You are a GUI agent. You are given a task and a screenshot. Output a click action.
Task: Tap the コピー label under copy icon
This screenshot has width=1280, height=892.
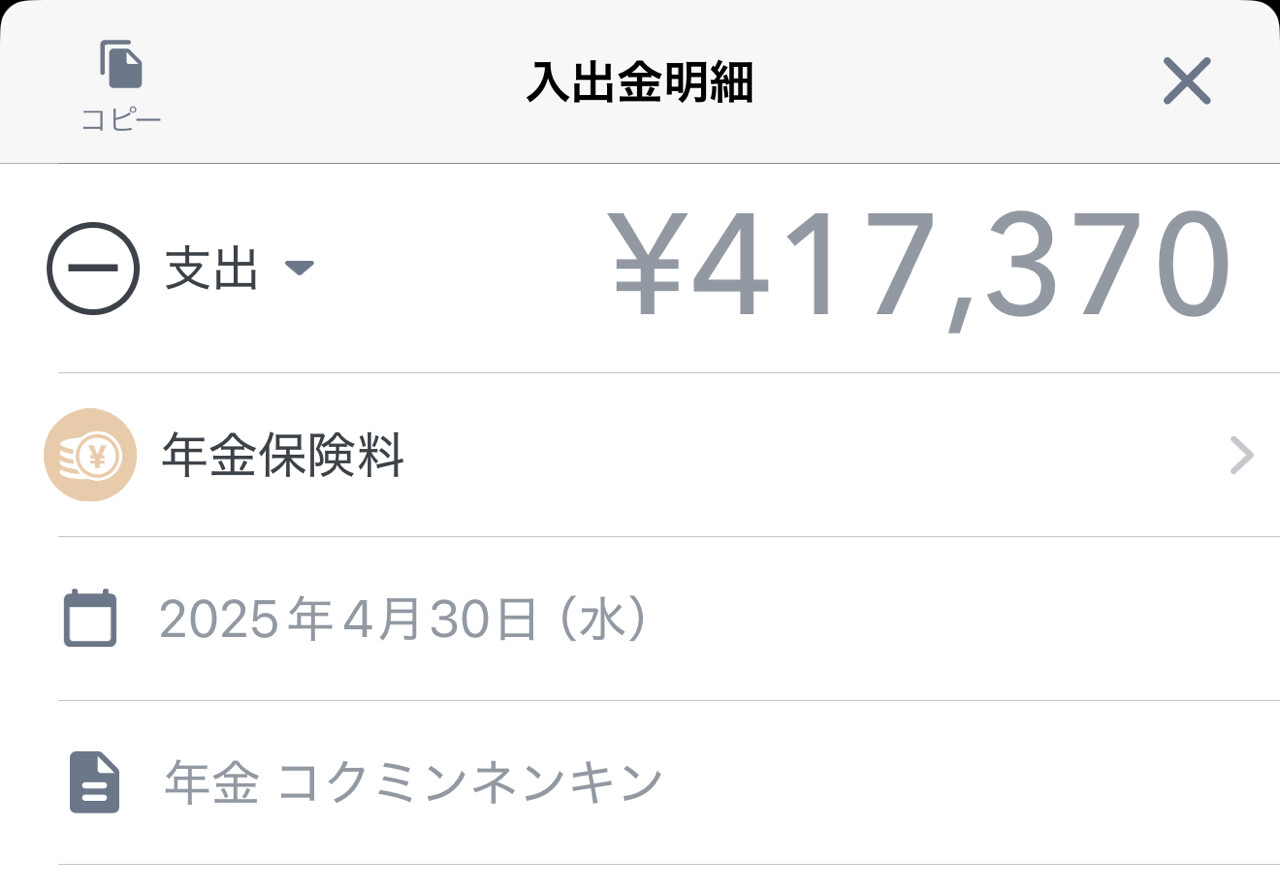121,120
